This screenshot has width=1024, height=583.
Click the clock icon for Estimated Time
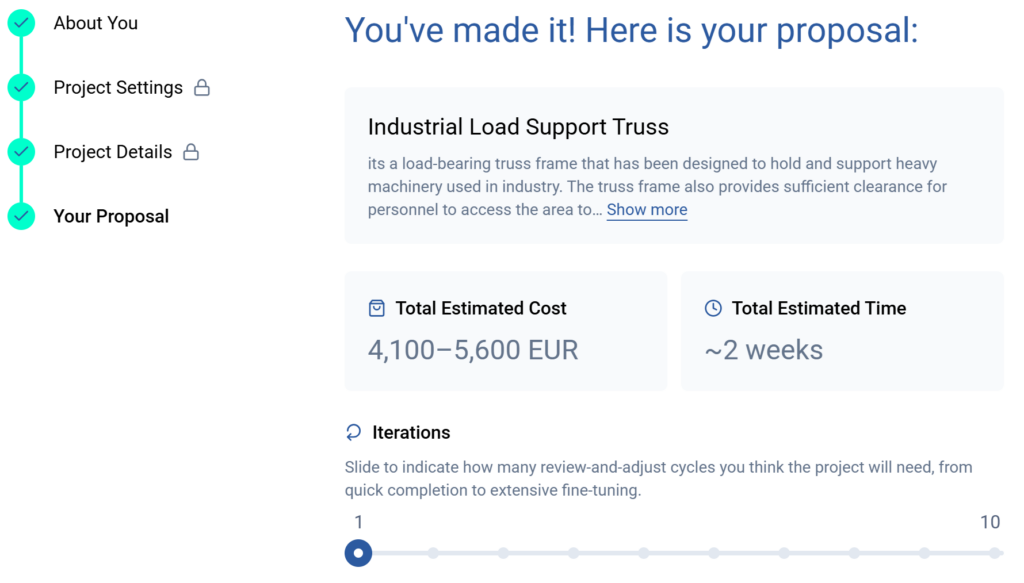click(713, 308)
